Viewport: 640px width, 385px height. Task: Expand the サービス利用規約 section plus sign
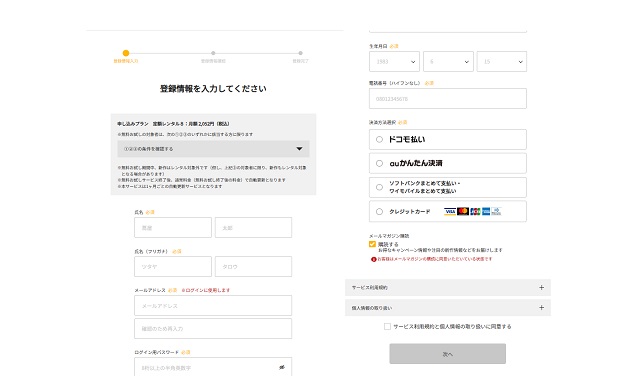coord(541,287)
